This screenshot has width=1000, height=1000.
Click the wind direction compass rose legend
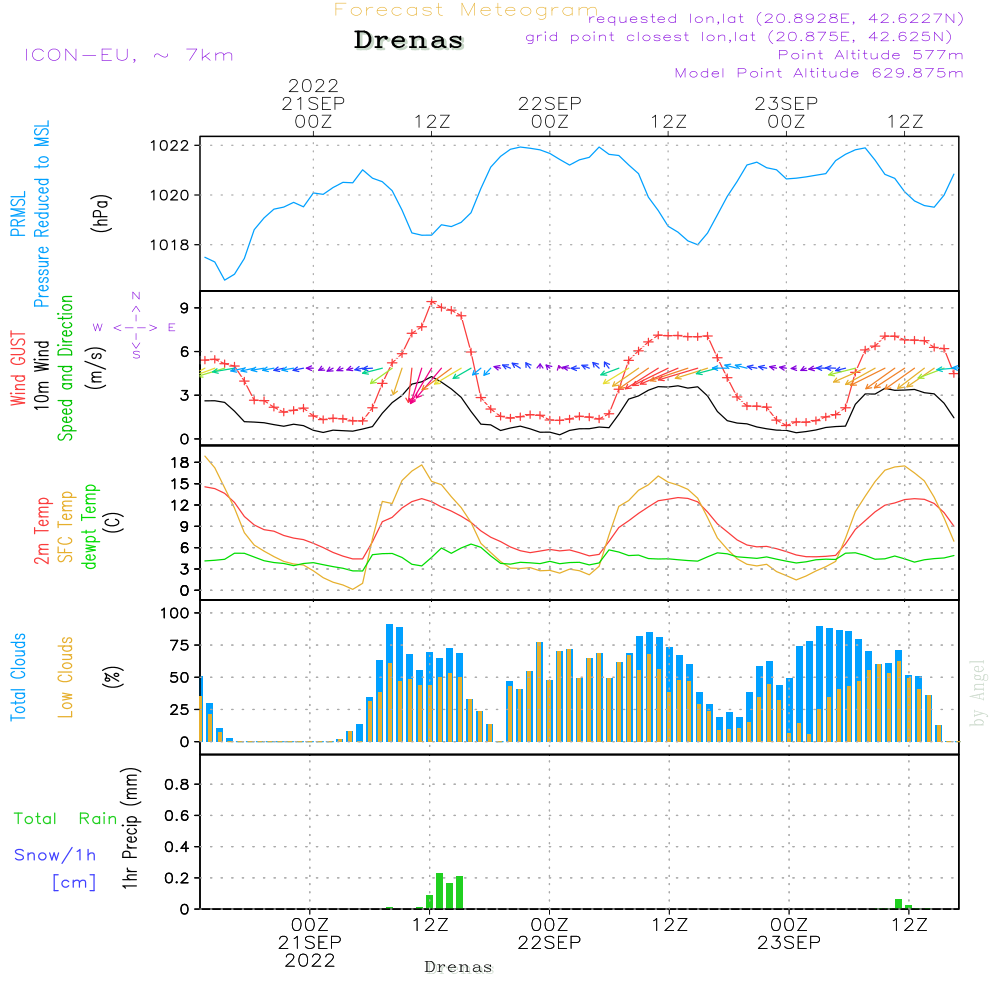click(136, 326)
